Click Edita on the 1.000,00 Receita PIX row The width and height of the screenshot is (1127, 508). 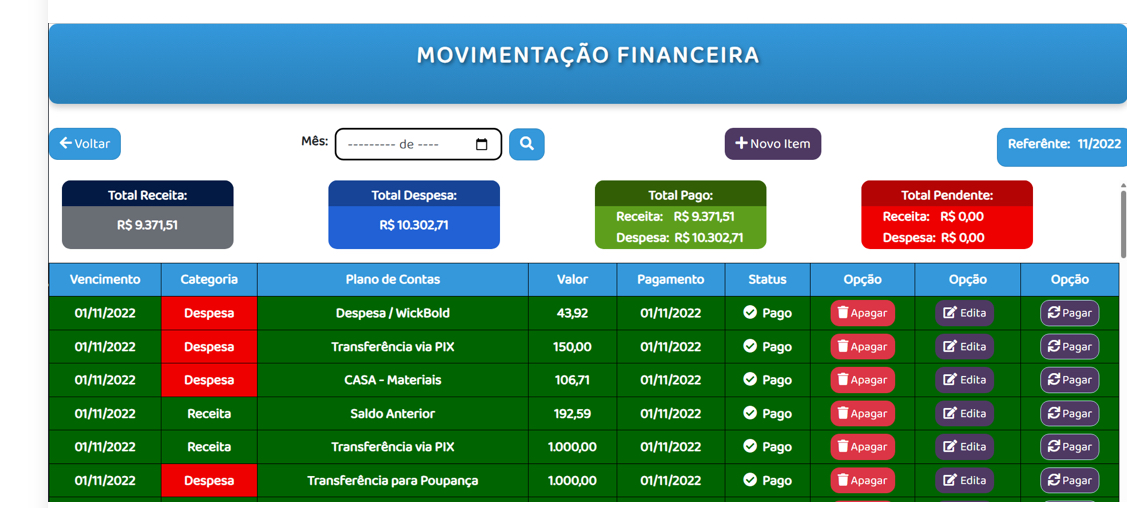pos(965,447)
